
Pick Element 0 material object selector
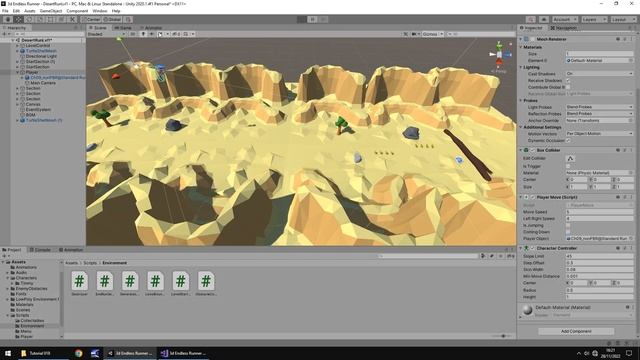coord(631,60)
